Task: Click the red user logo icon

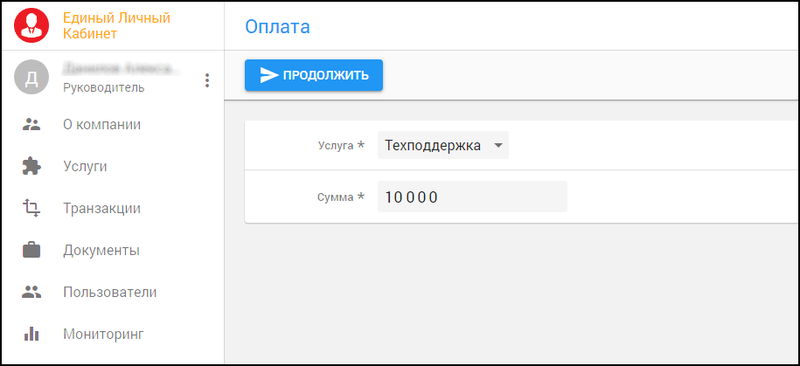Action: [32, 26]
